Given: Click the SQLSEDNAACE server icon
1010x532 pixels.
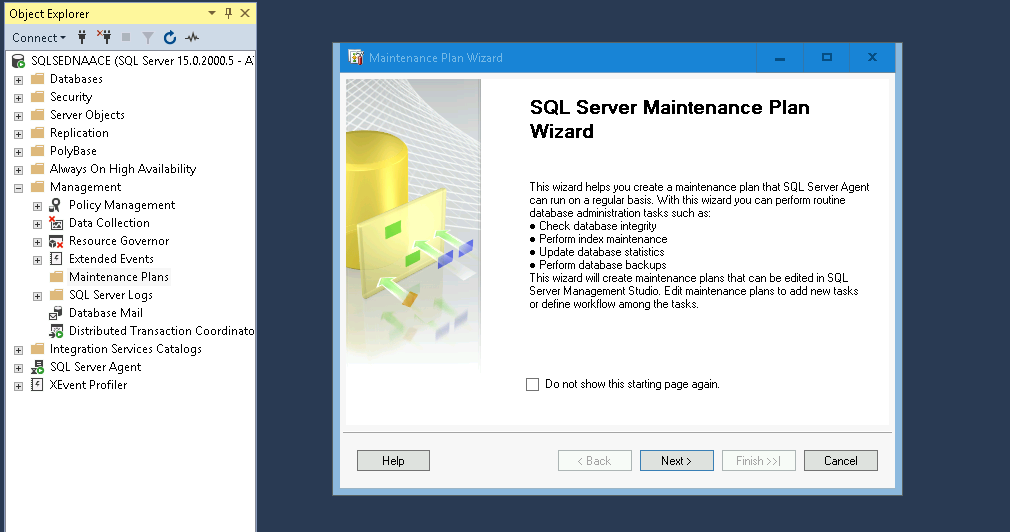Looking at the screenshot, I should (x=19, y=61).
